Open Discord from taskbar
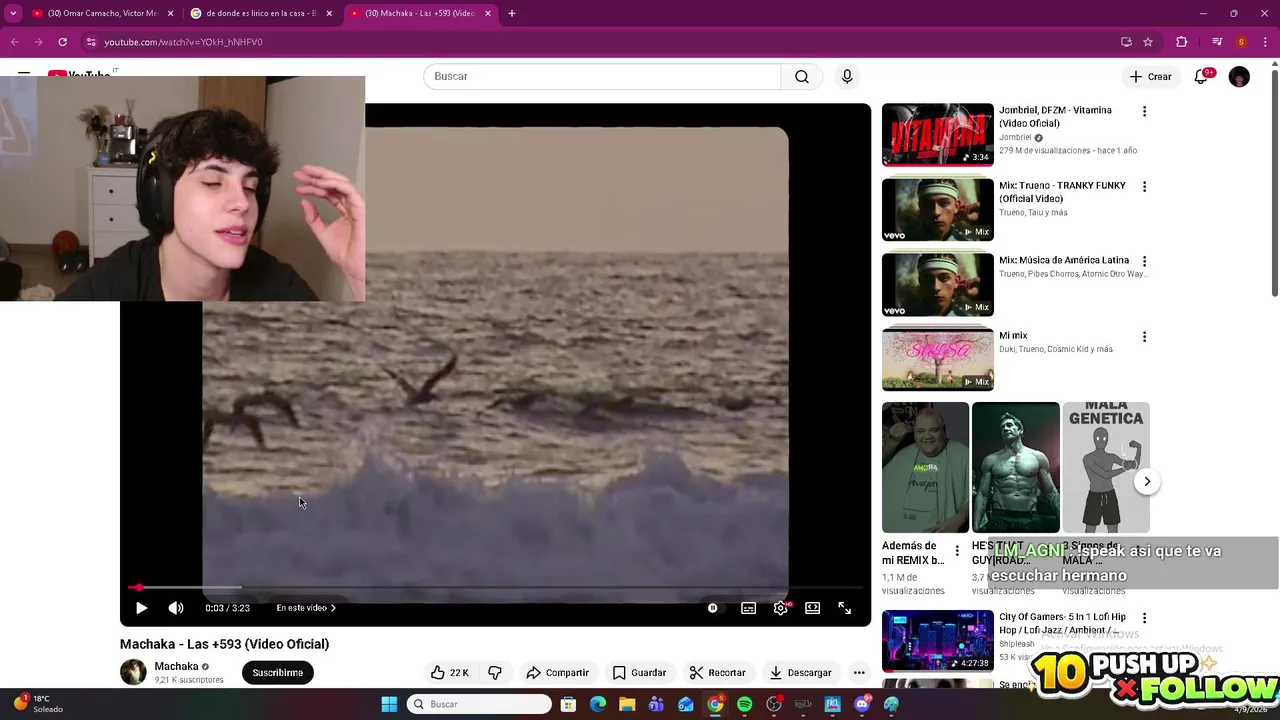 (862, 704)
